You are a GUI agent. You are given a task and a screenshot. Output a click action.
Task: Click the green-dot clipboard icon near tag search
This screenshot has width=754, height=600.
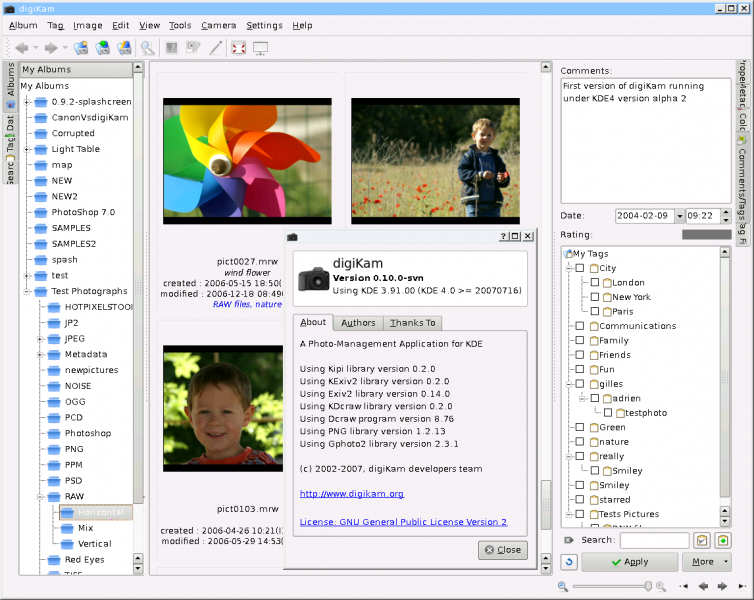(723, 540)
